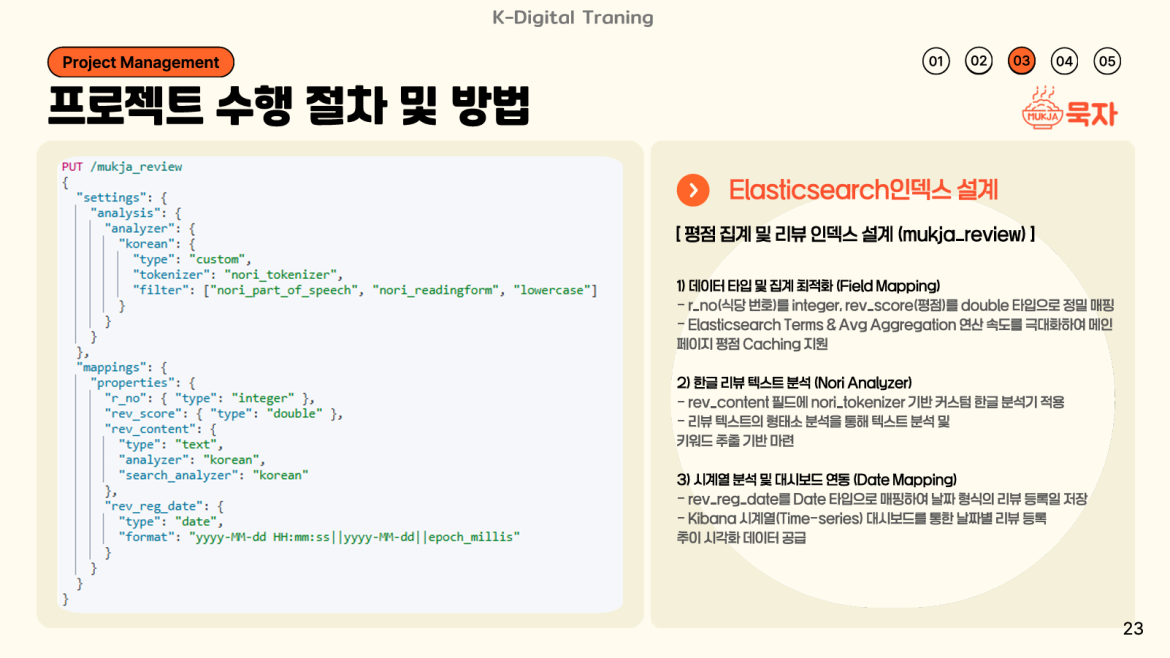Viewport: 1170px width, 658px height.
Task: Click the "type": "text" code line
Action: point(170,445)
